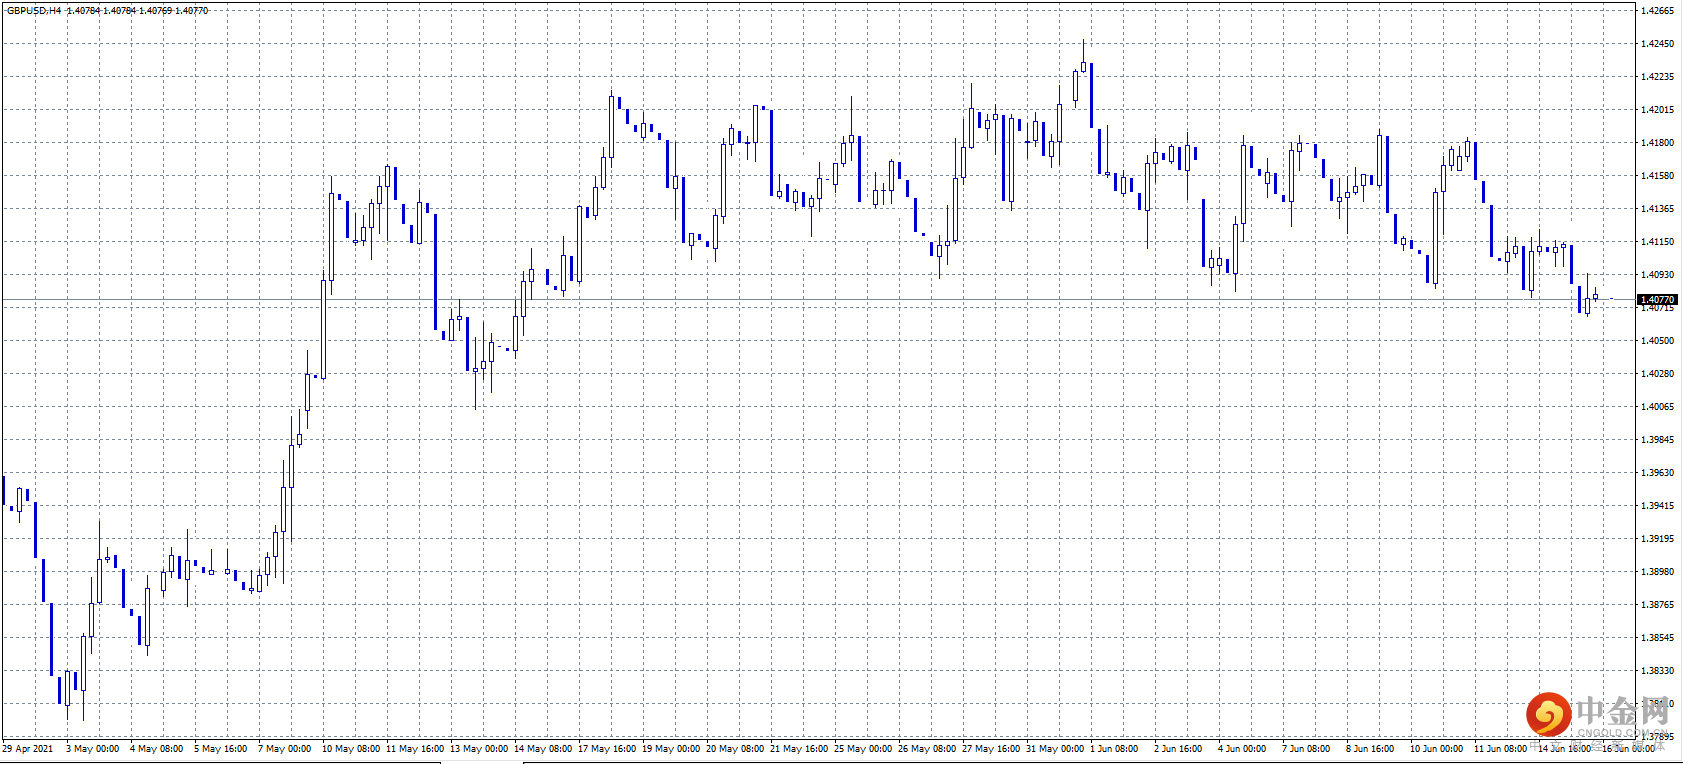
Task: Select the 5 May 16:00 time label
Action: 221,748
